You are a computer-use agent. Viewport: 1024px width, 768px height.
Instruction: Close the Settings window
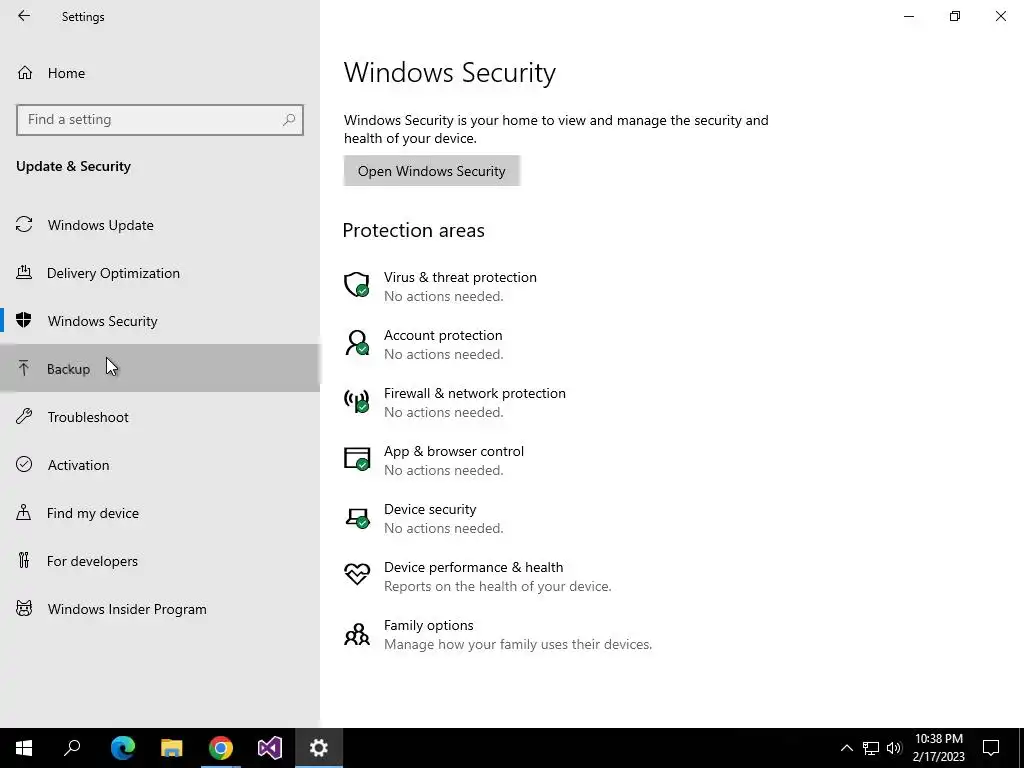tap(1000, 16)
